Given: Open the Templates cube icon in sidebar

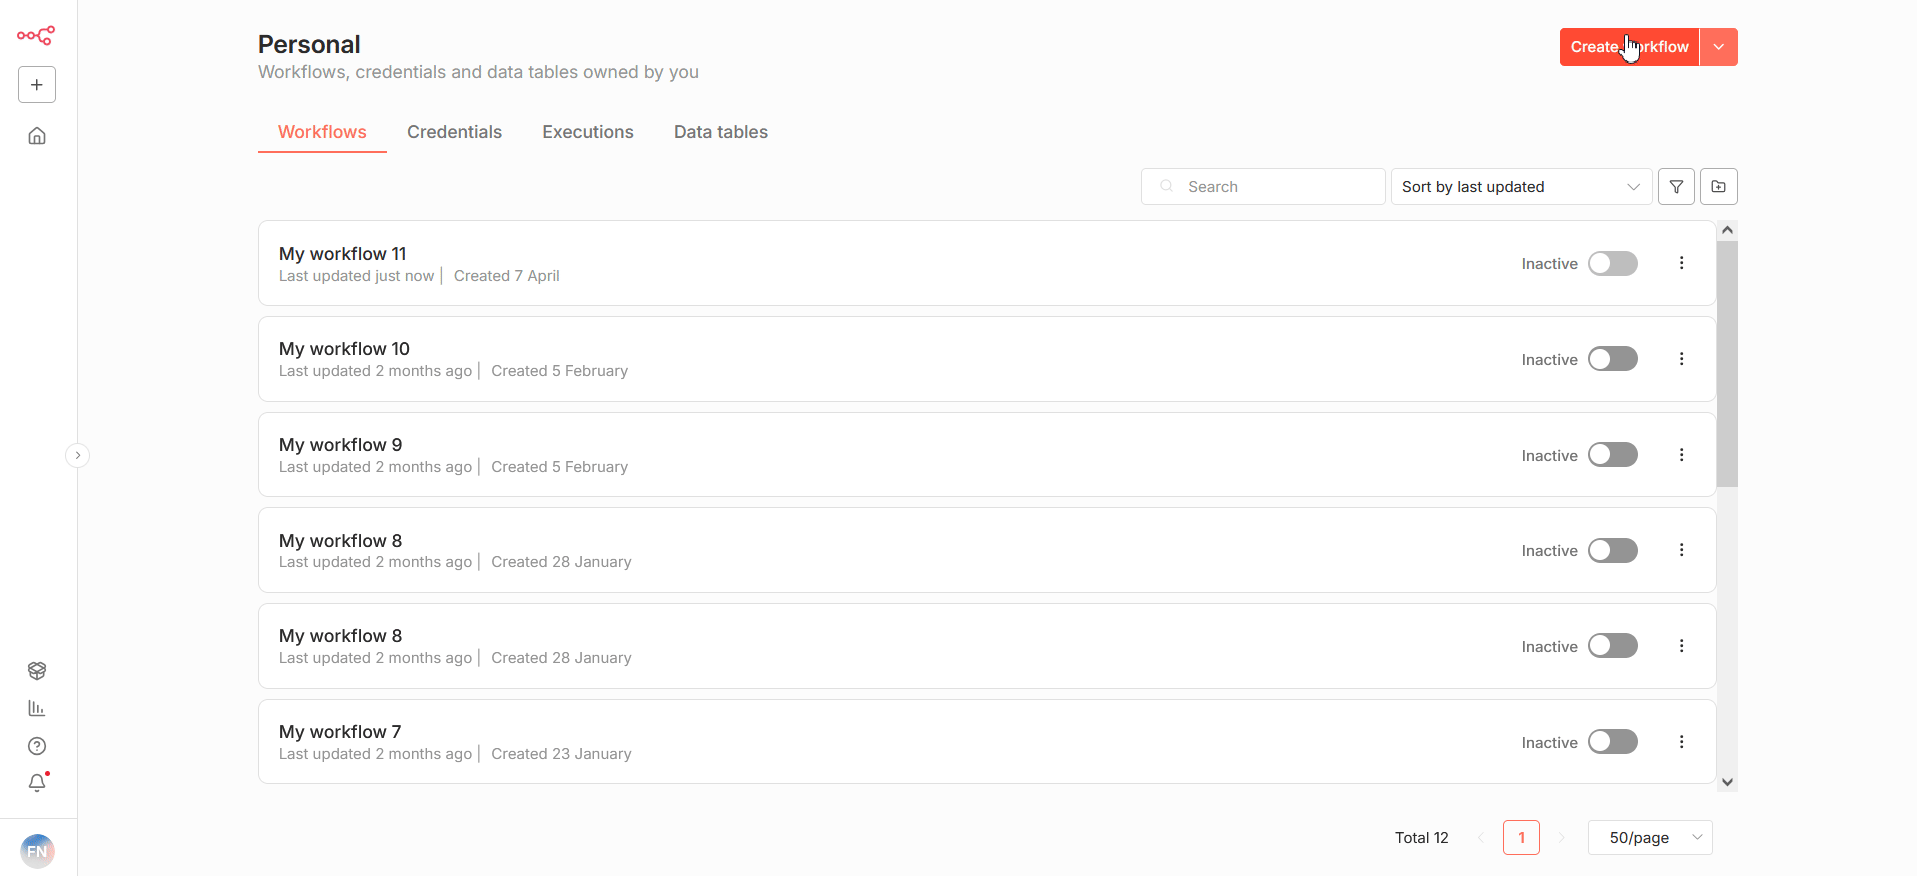Looking at the screenshot, I should tap(37, 671).
